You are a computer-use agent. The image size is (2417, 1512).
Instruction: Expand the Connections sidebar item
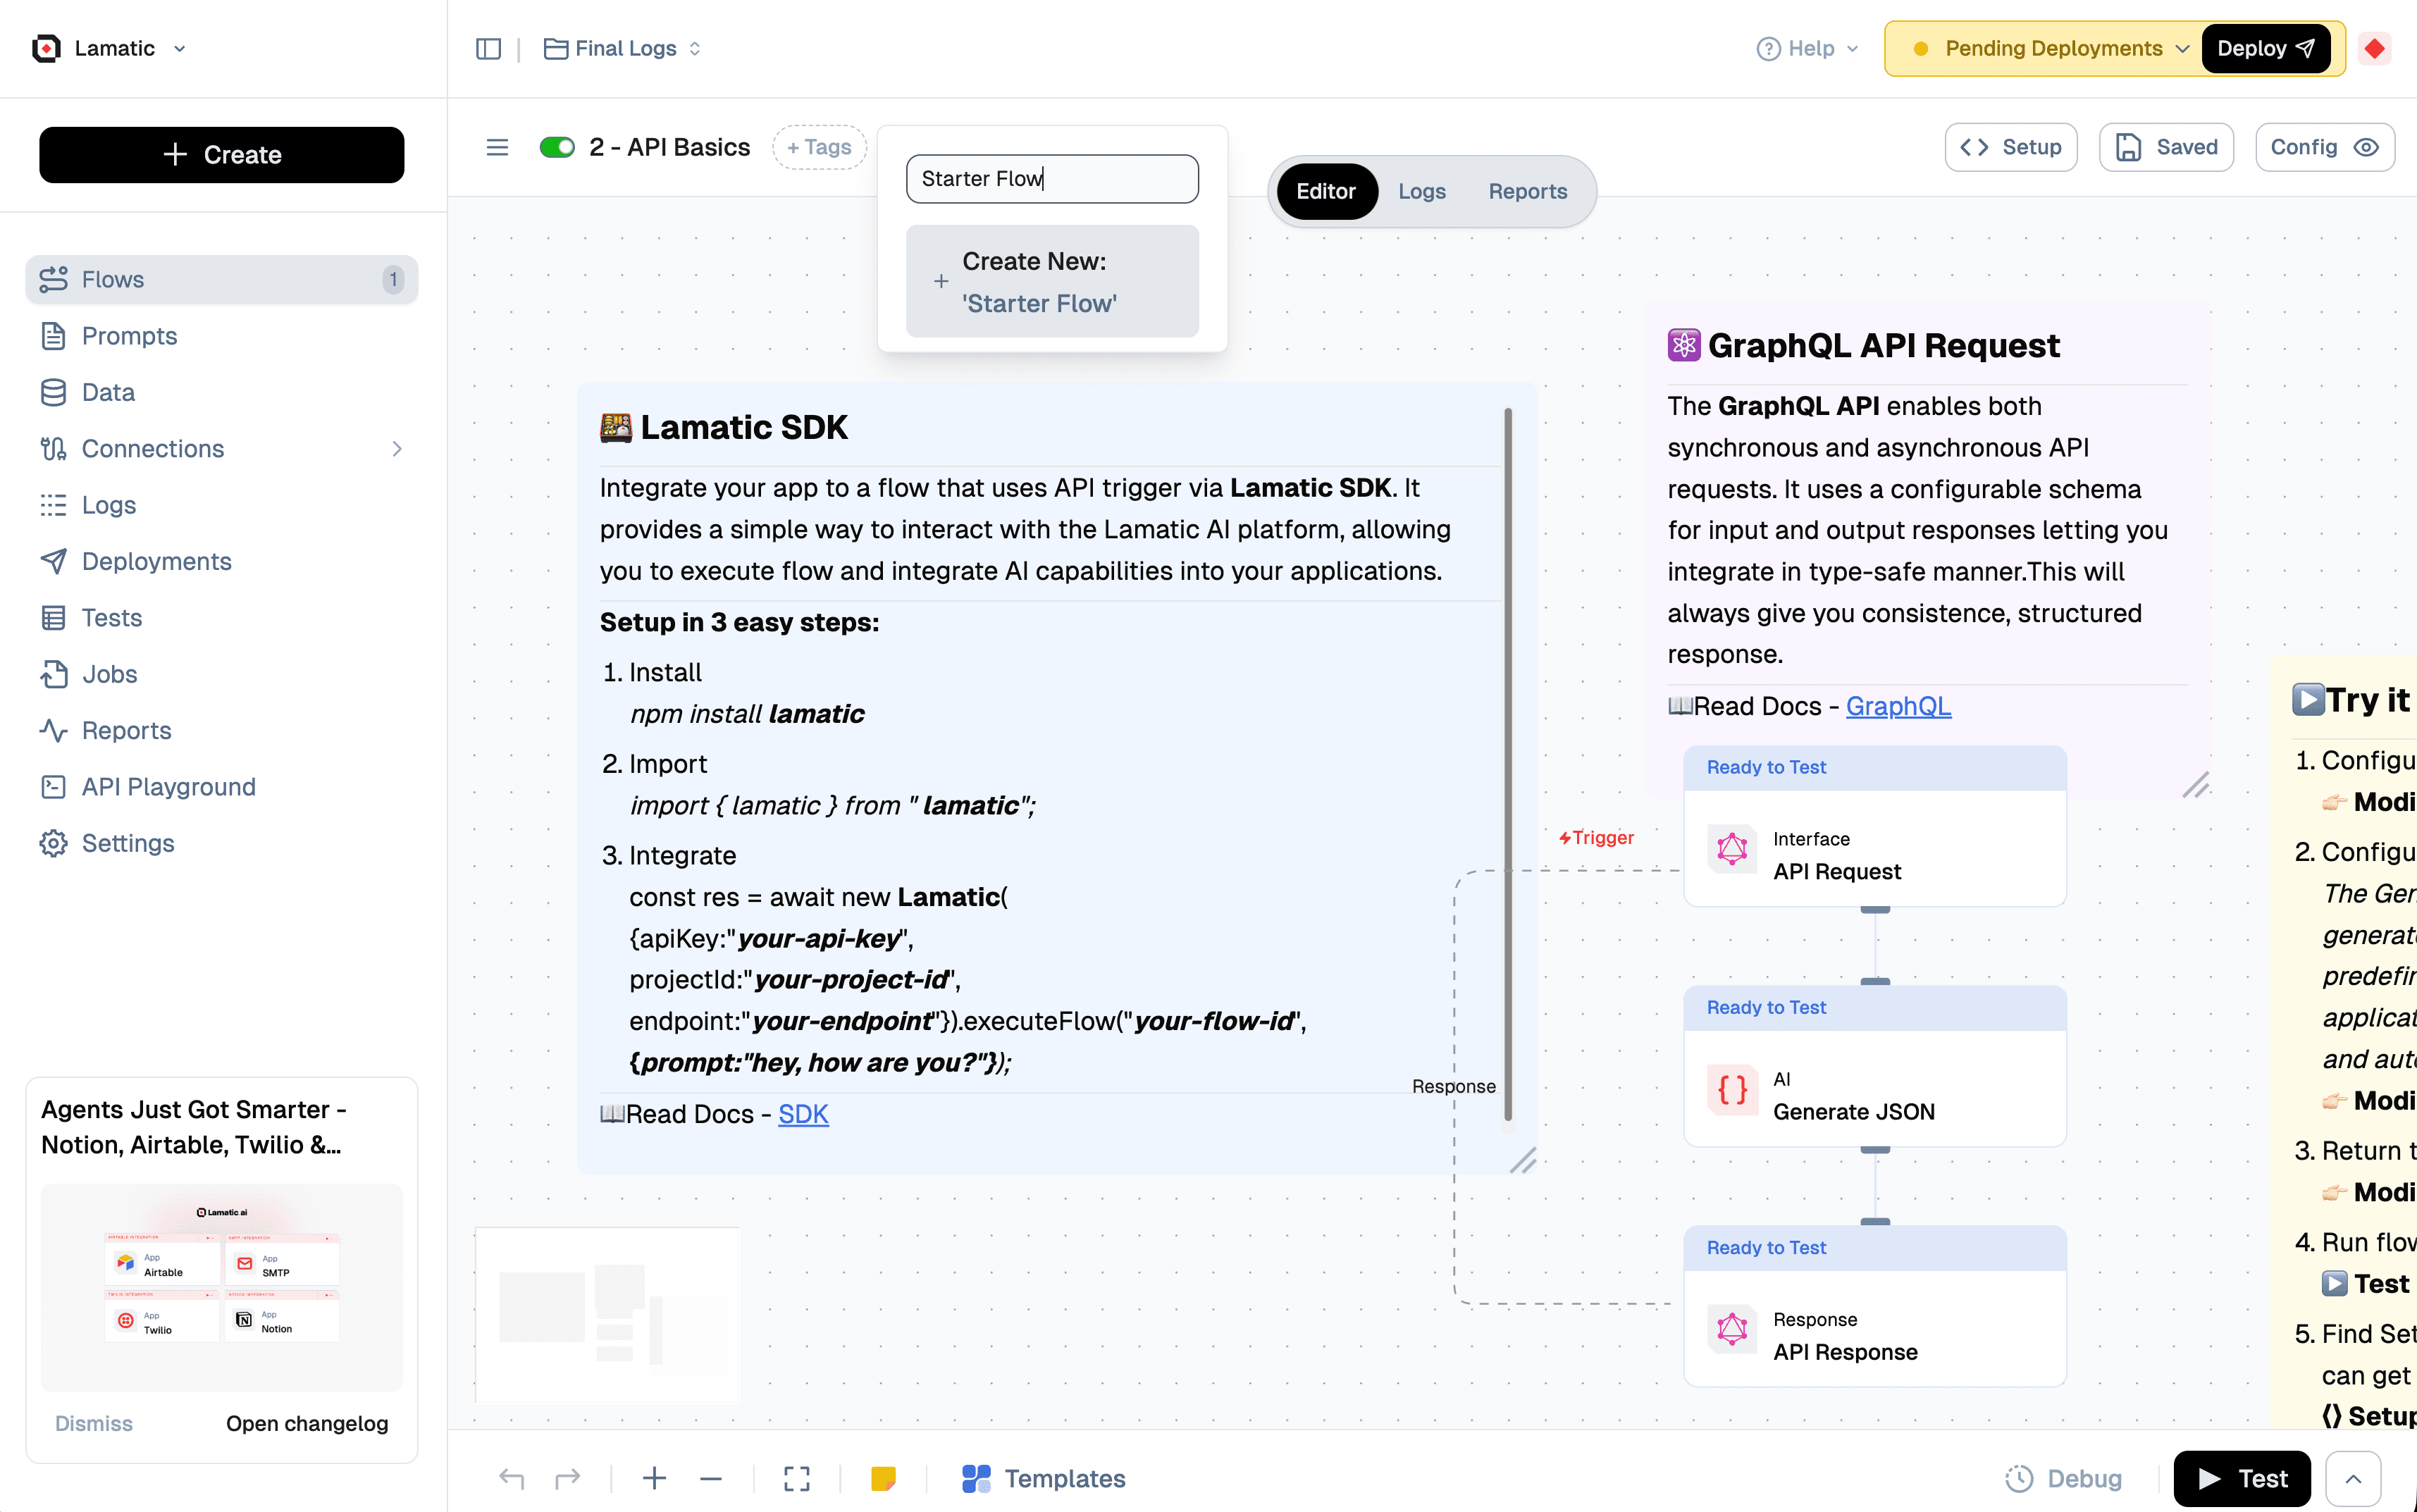tap(397, 449)
